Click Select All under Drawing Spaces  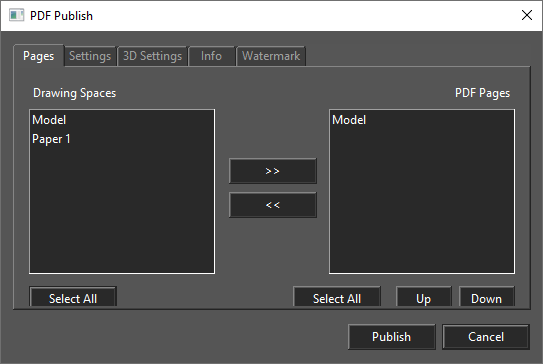[x=73, y=297]
